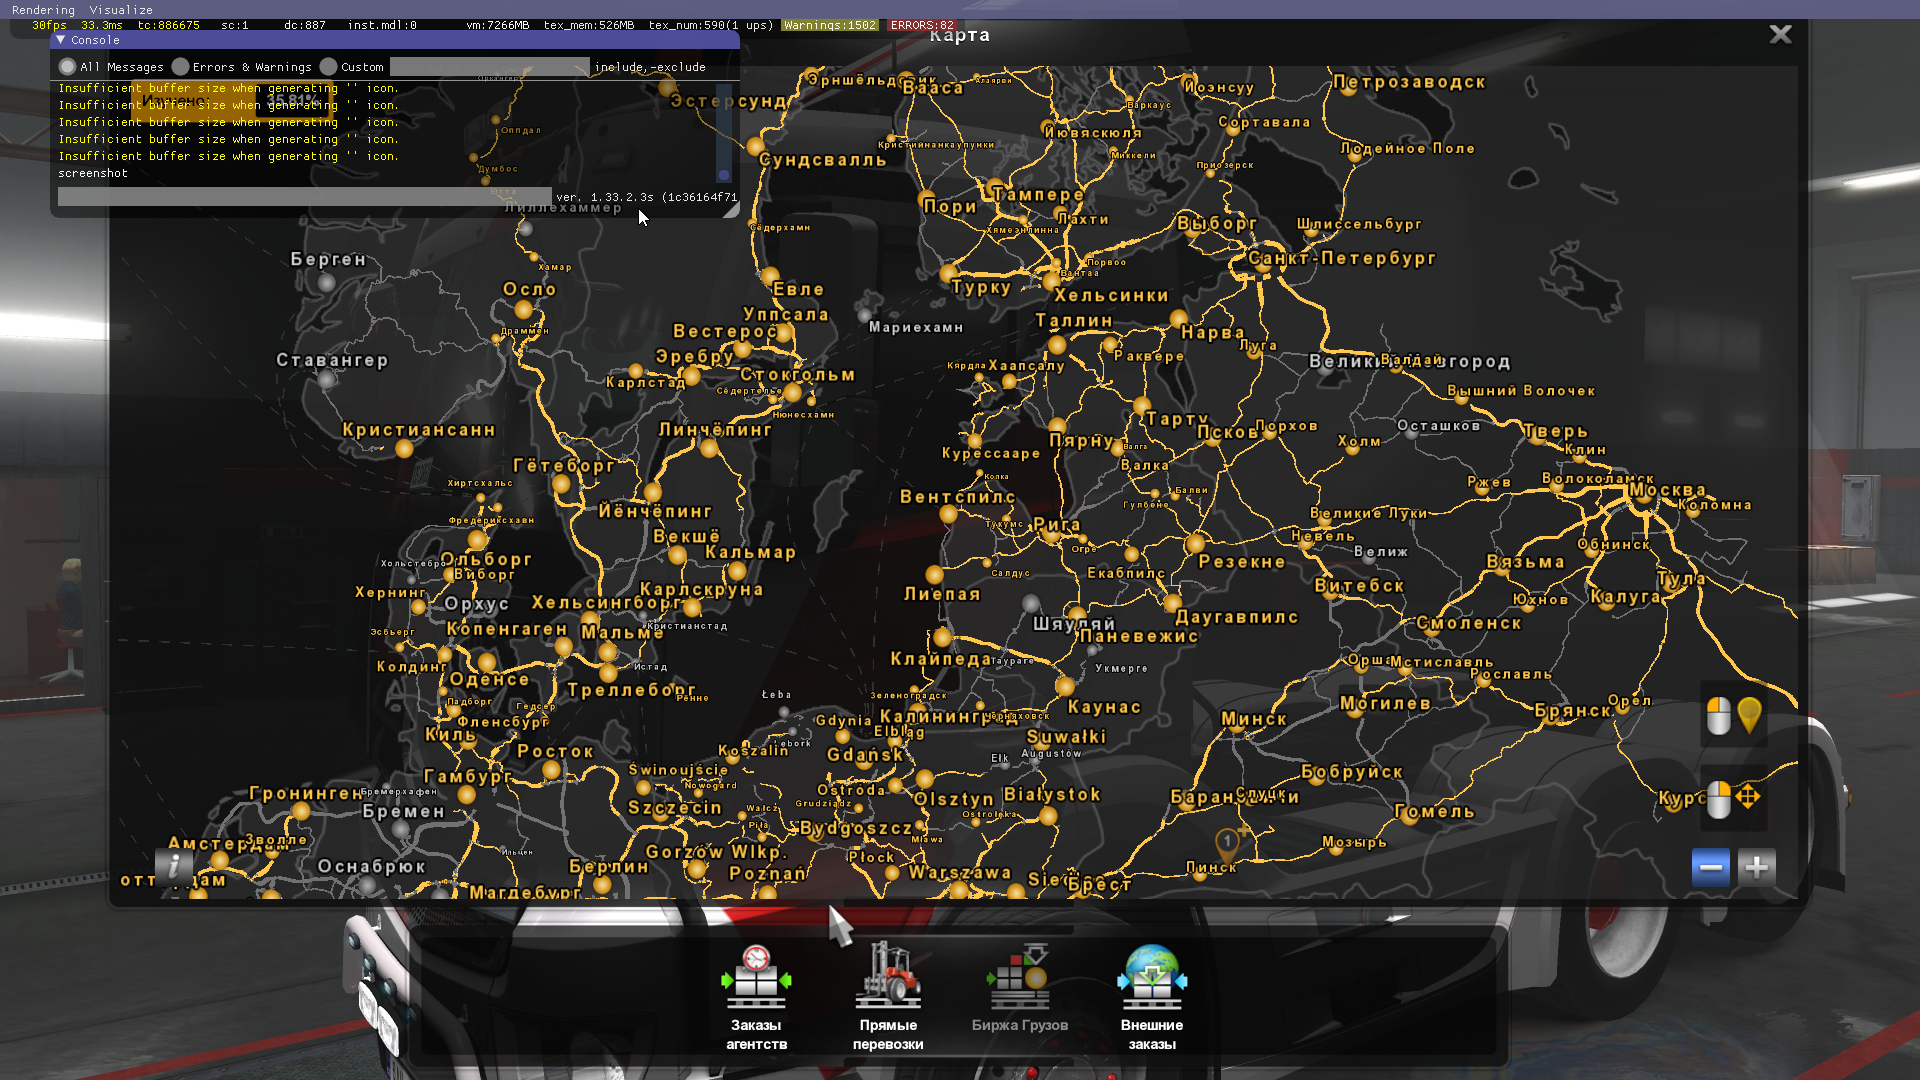Viewport: 1920px width, 1080px height.
Task: Click the Гамбург city label
Action: click(468, 776)
